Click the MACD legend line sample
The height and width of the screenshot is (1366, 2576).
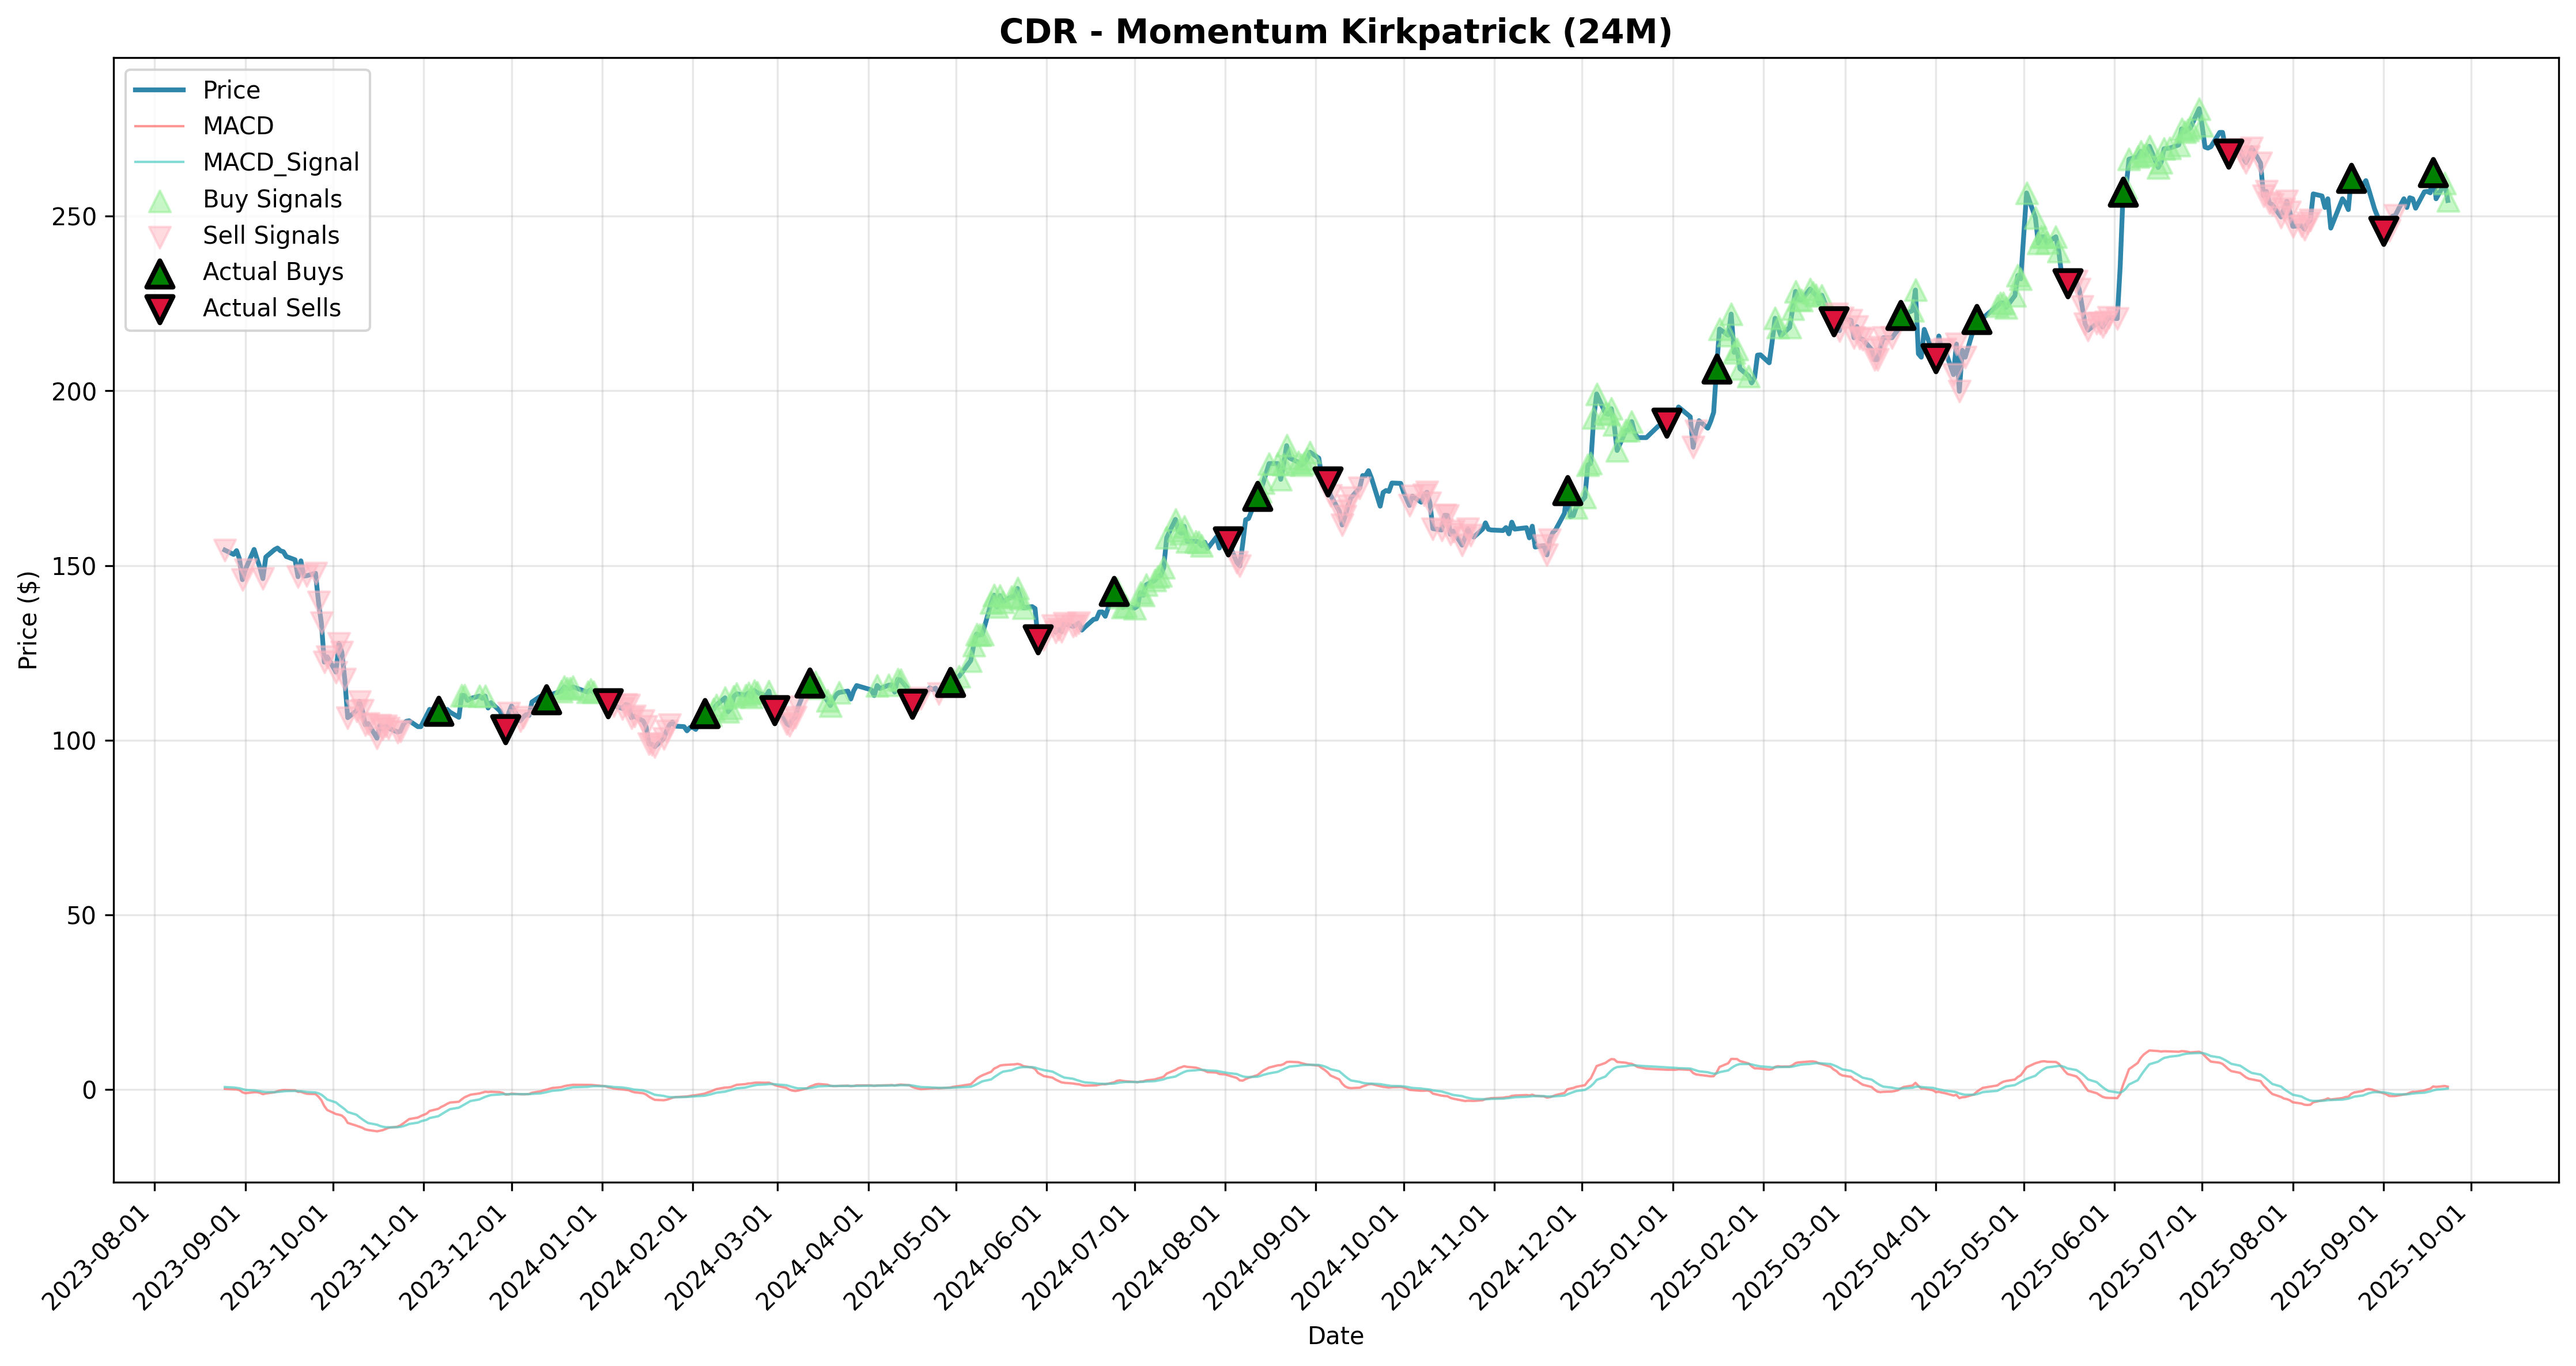(x=159, y=126)
